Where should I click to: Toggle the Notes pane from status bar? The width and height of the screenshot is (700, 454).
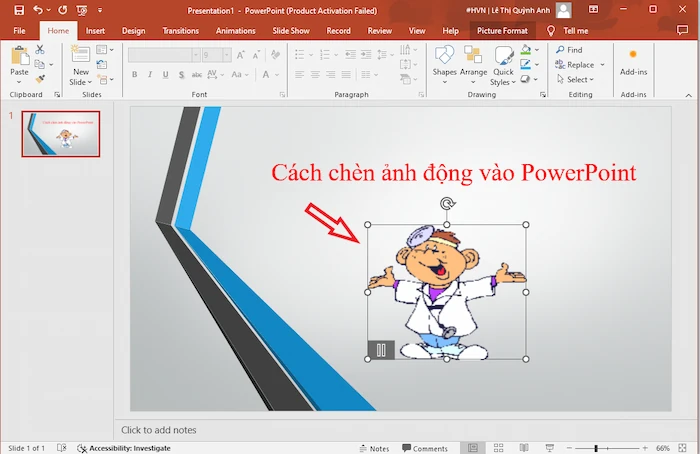coord(374,448)
